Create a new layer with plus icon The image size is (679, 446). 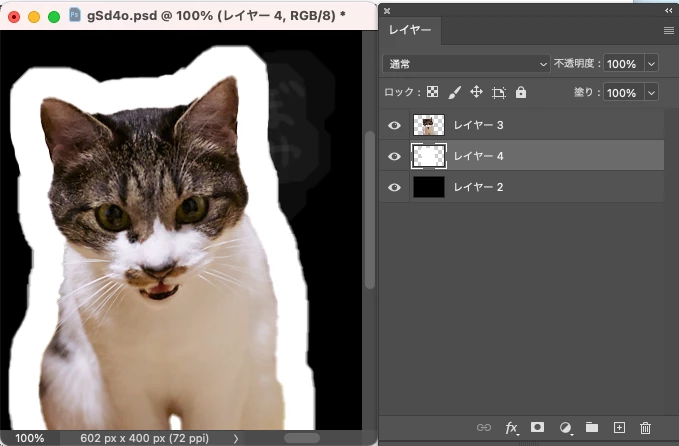pos(619,428)
